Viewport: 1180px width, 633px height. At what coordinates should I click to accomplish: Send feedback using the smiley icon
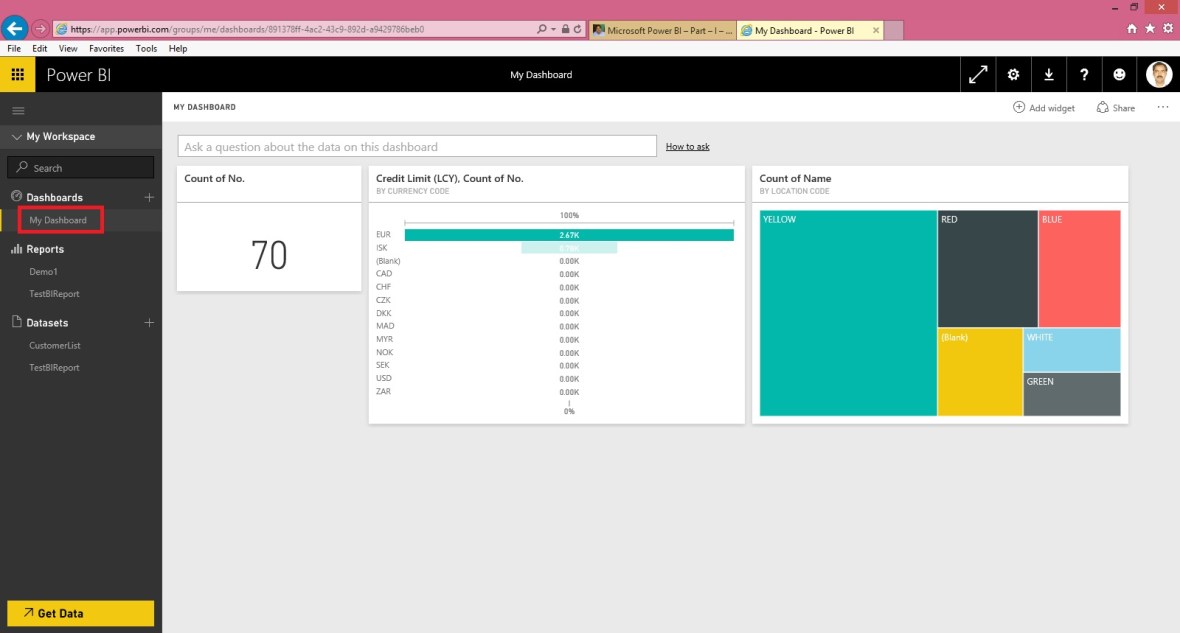1119,74
